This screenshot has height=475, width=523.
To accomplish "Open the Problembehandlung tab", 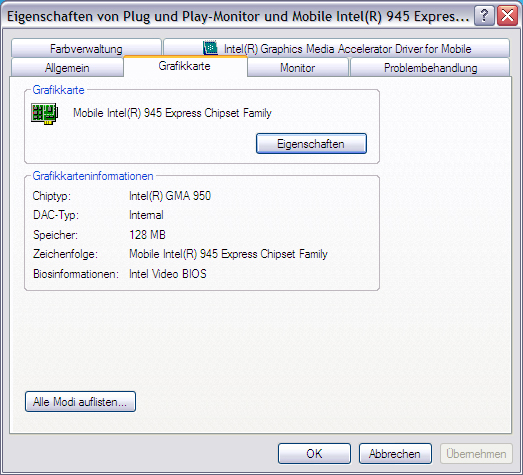I will pos(430,68).
